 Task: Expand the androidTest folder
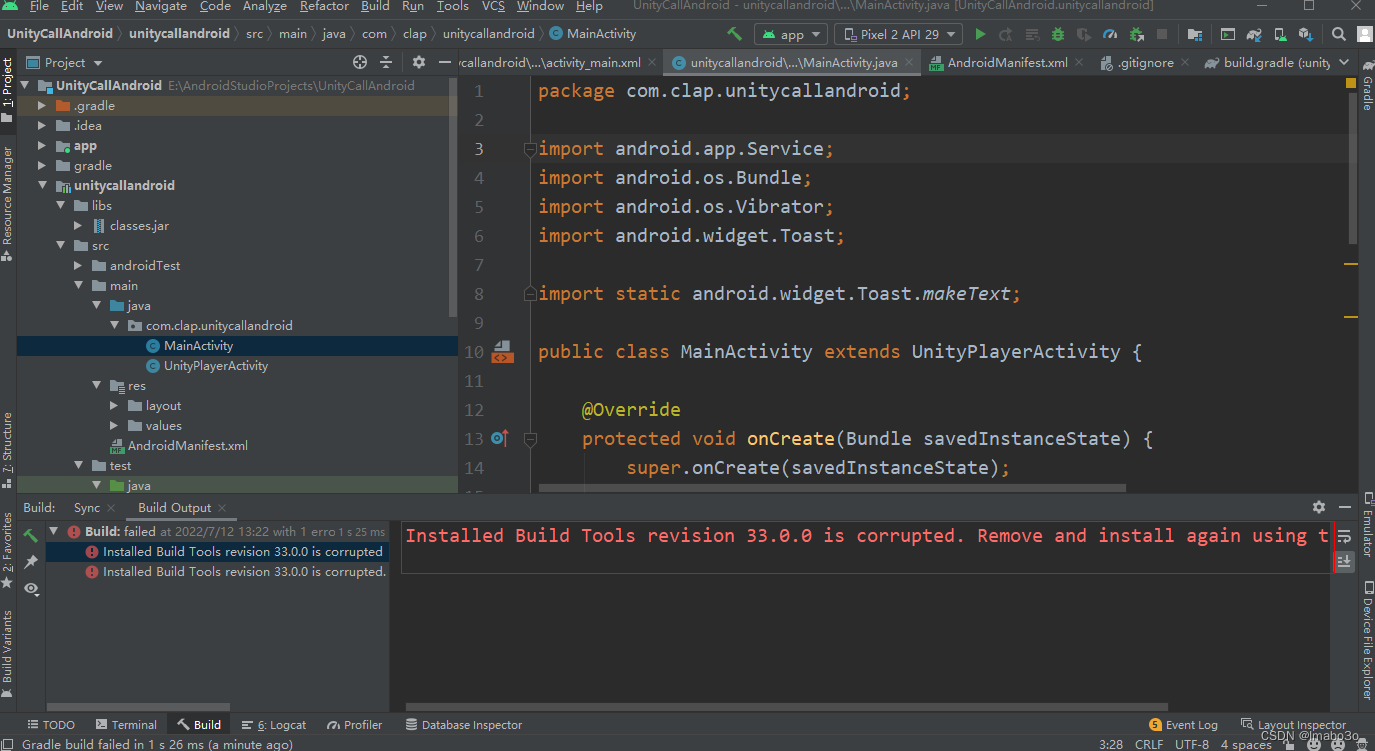[x=78, y=265]
